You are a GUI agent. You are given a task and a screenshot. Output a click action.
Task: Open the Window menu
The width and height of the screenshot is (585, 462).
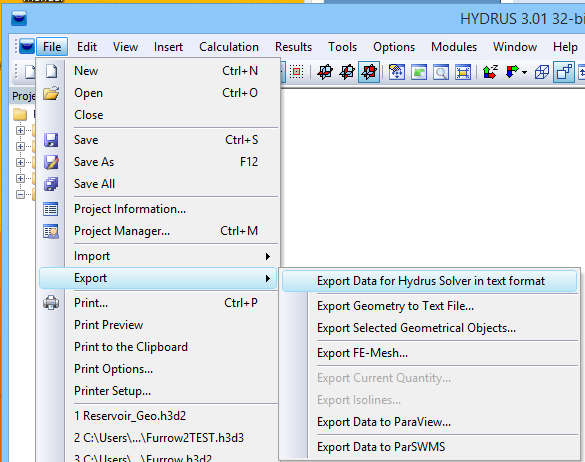tap(515, 47)
